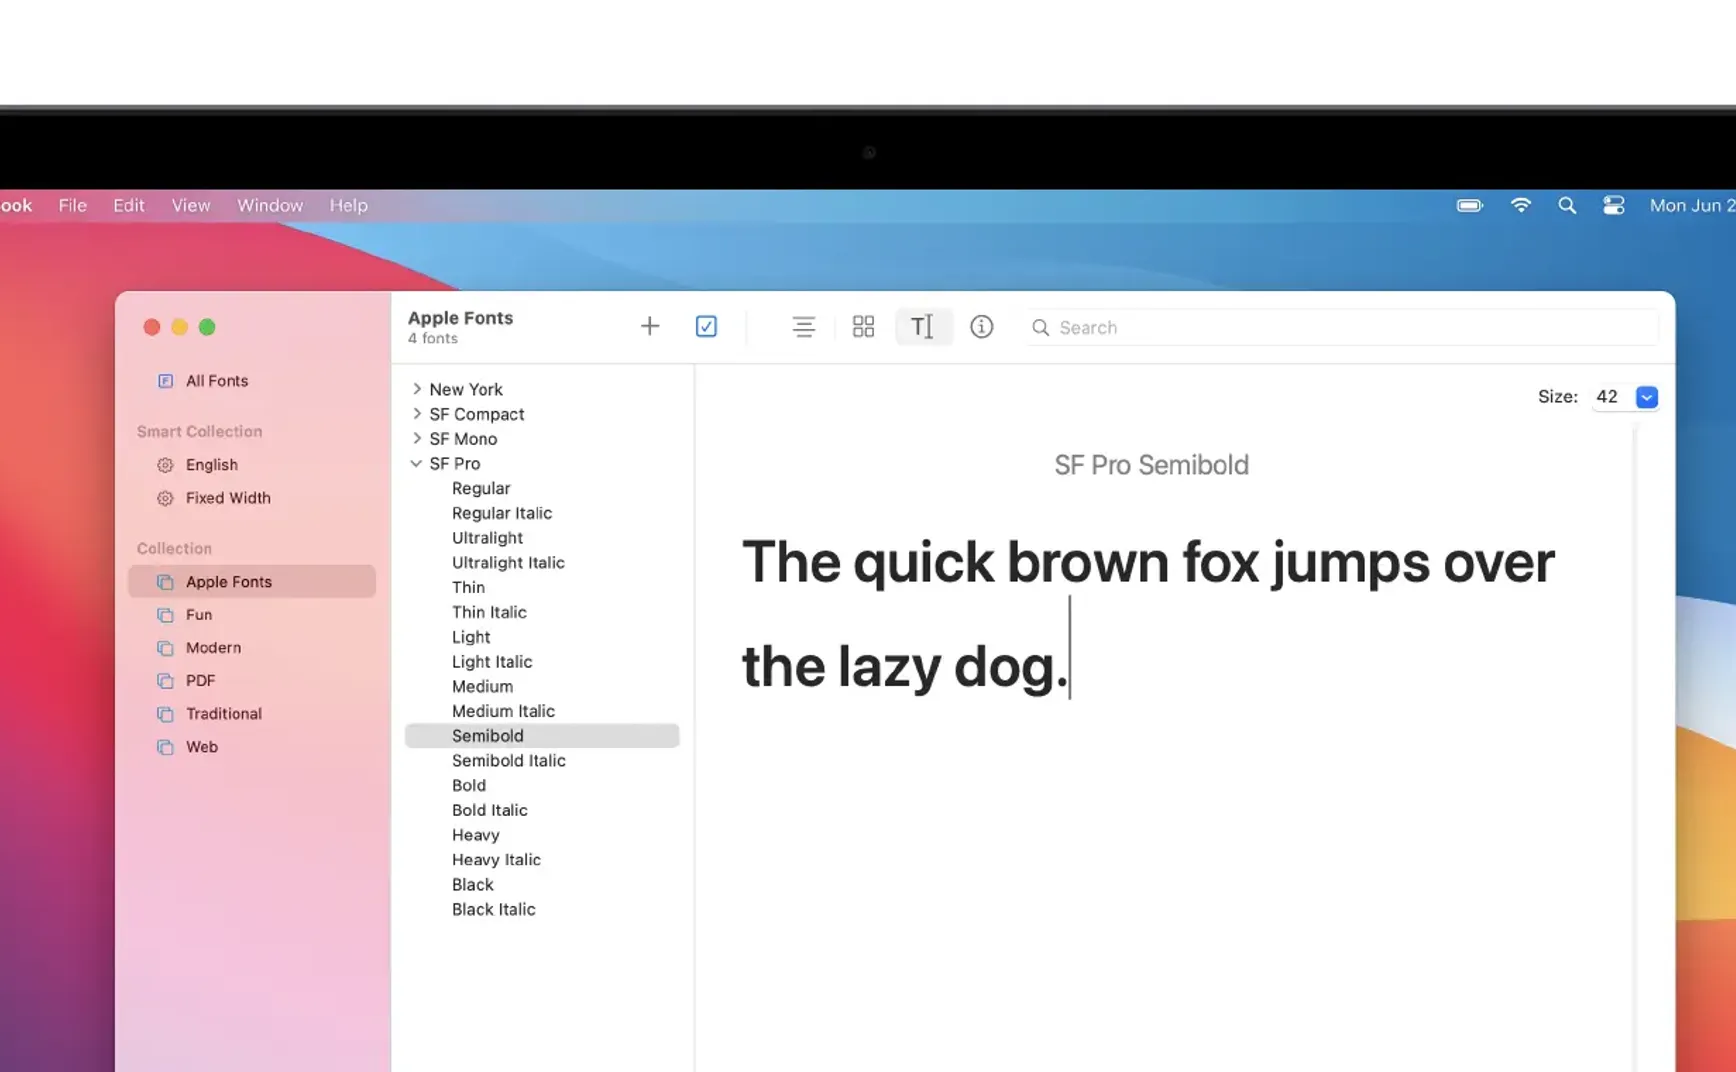Click the collection icon beside Modern
Image resolution: width=1736 pixels, height=1072 pixels.
pos(166,648)
